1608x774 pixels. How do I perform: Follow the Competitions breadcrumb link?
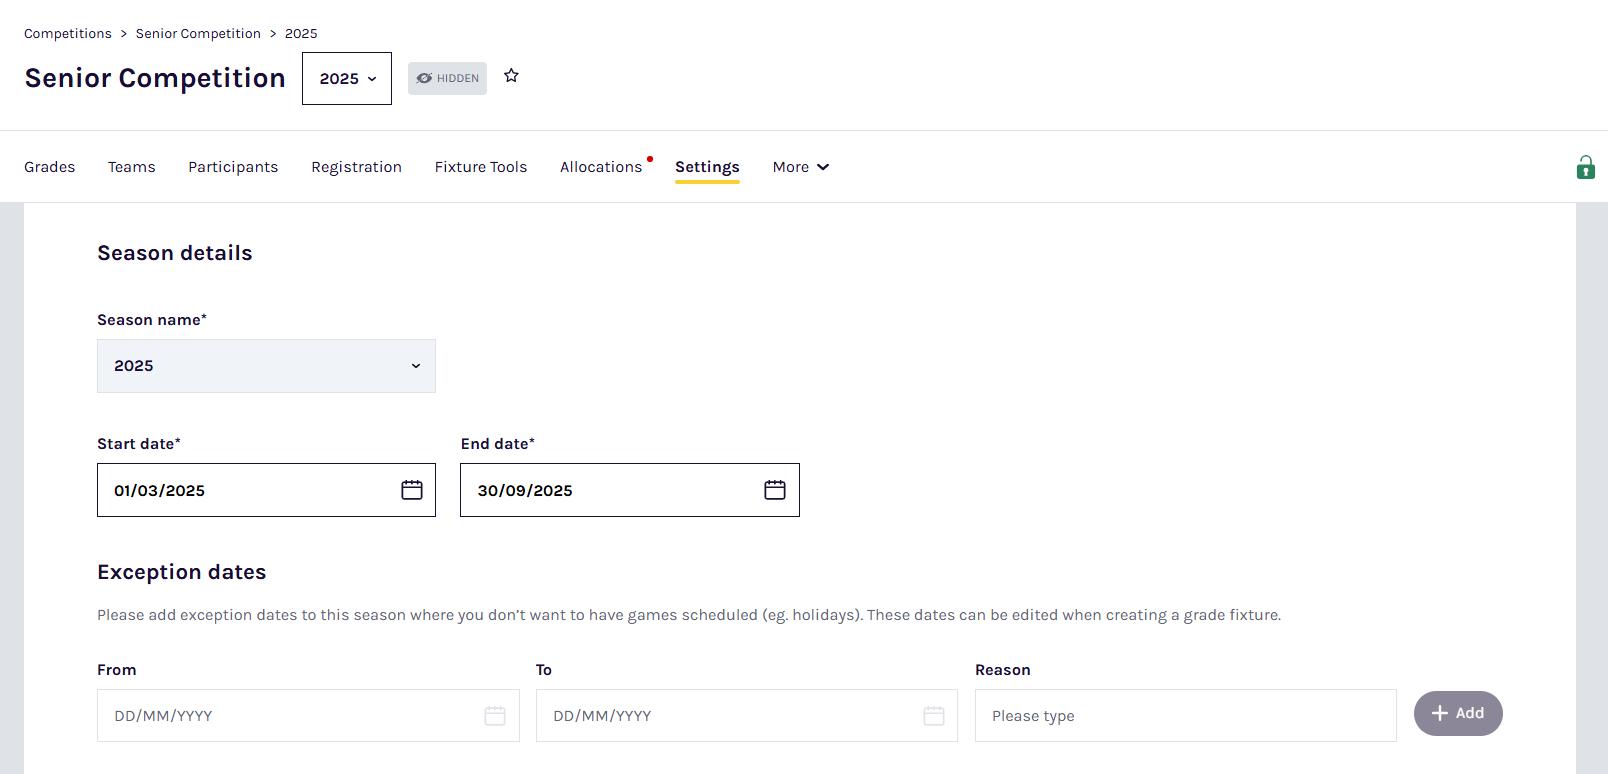[68, 34]
